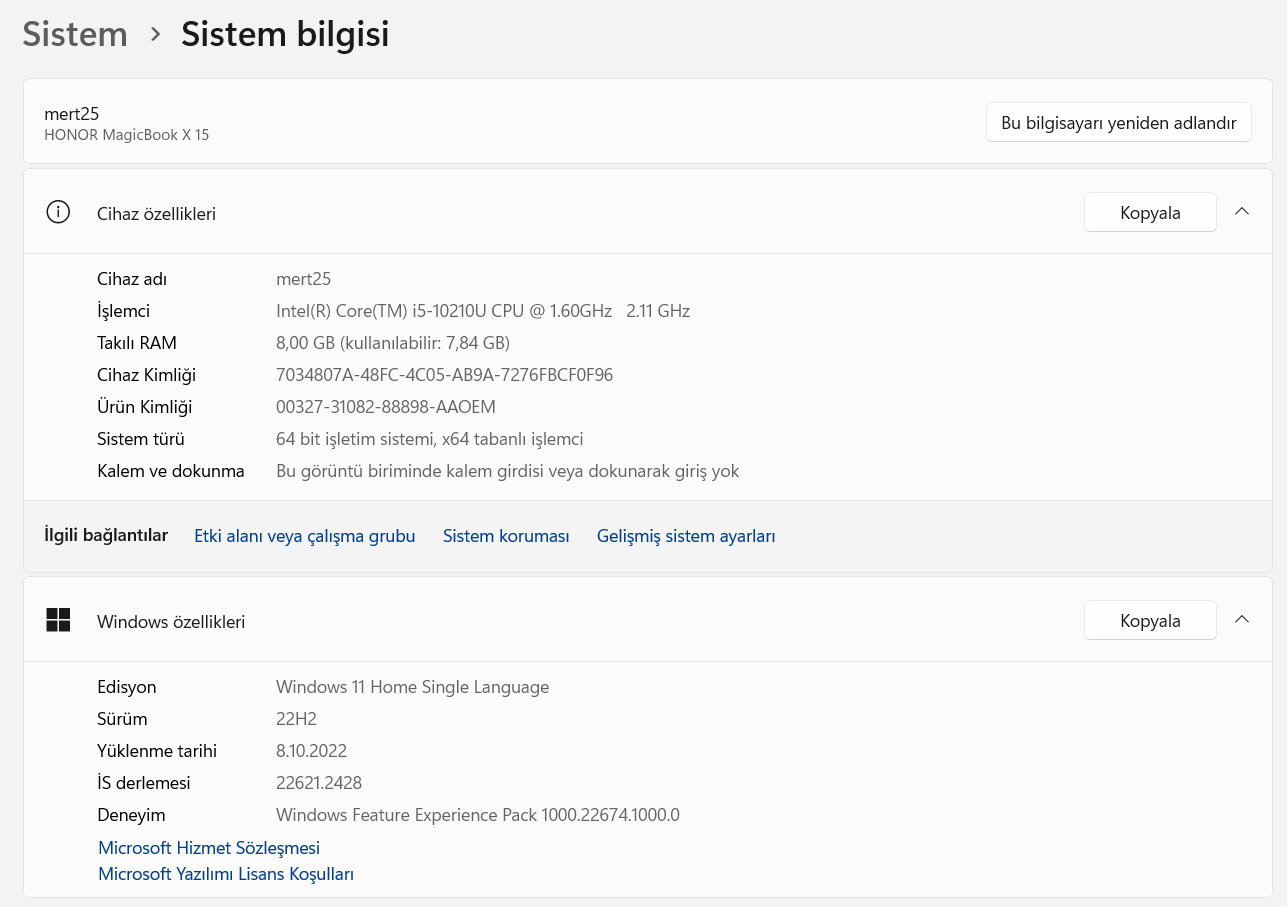
Task: Click the build number 22621.2428
Action: [319, 783]
